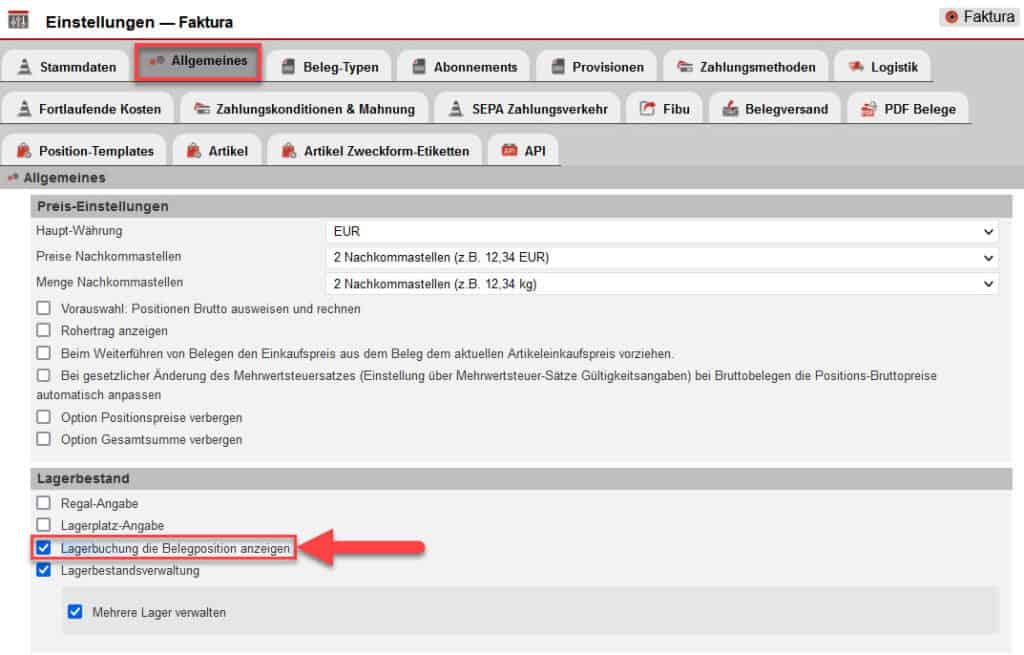Disable Mehrere Lager verwalten

pos(76,611)
